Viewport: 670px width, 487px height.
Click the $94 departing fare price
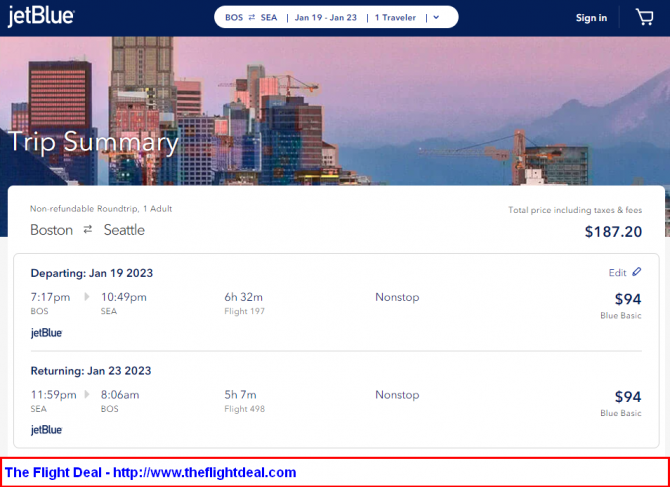628,299
